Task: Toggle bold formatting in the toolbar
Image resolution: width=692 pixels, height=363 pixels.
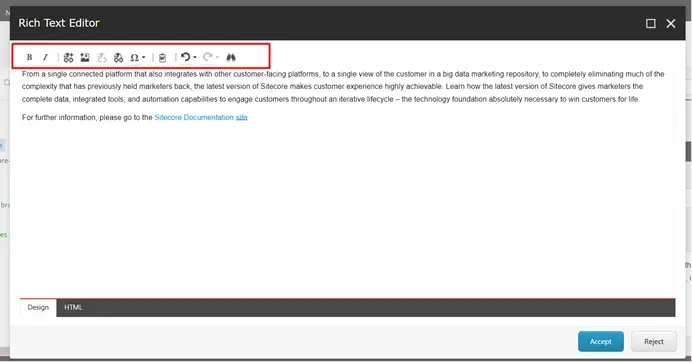Action: 29,57
